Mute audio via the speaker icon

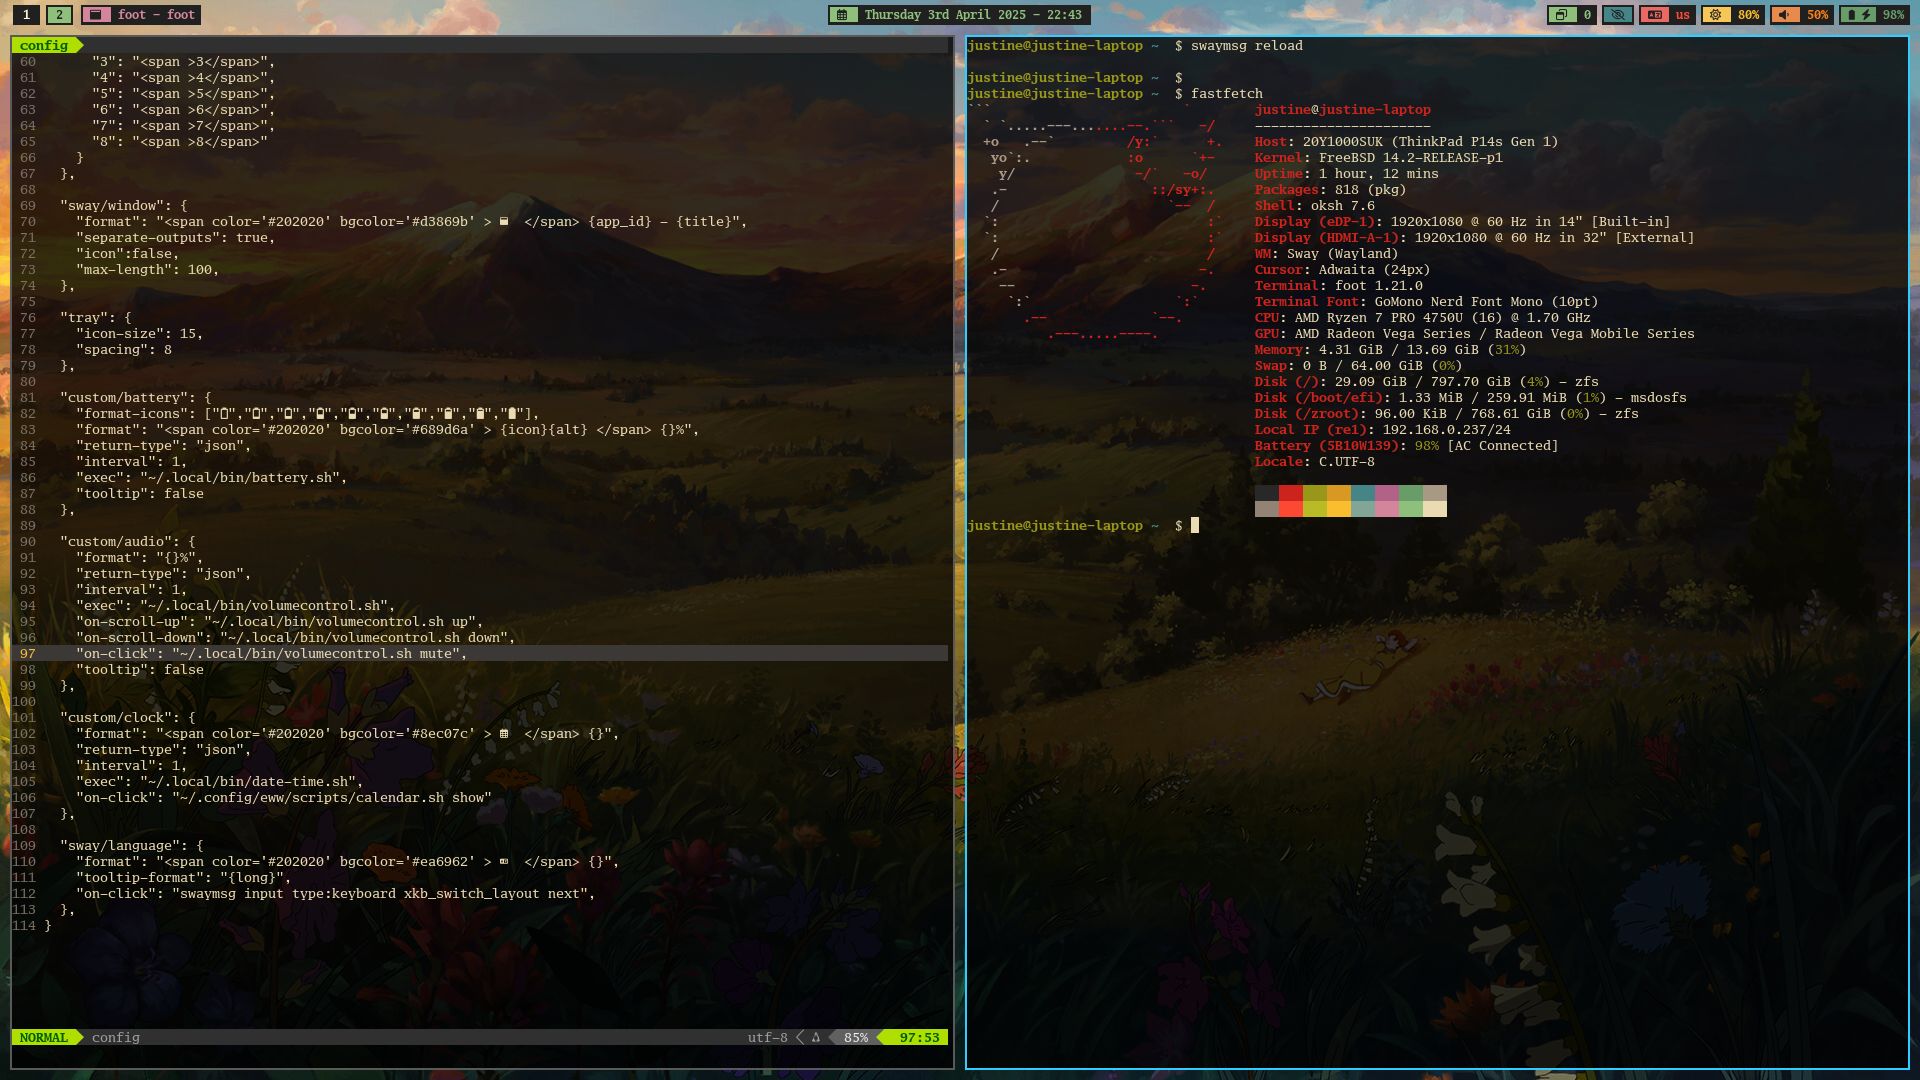click(1785, 15)
